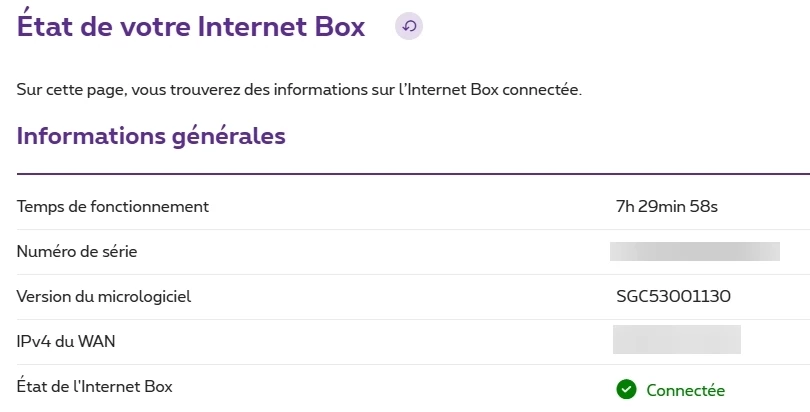Click the refresh icon beside the page title
Screen dimensions: 810x412
coord(409,26)
